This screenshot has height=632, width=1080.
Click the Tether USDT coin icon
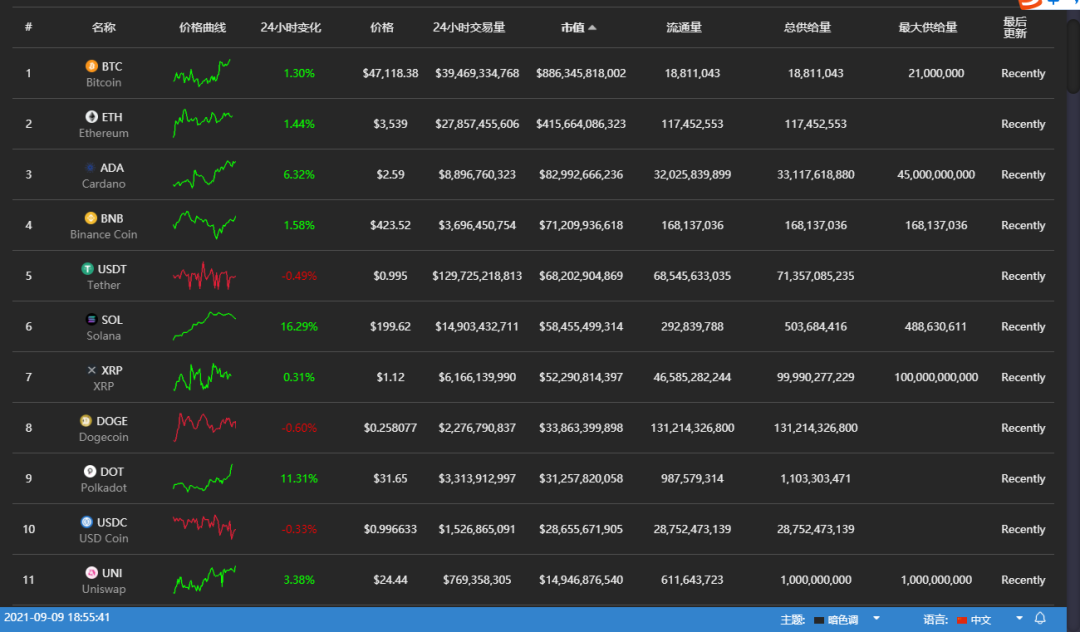click(x=87, y=269)
